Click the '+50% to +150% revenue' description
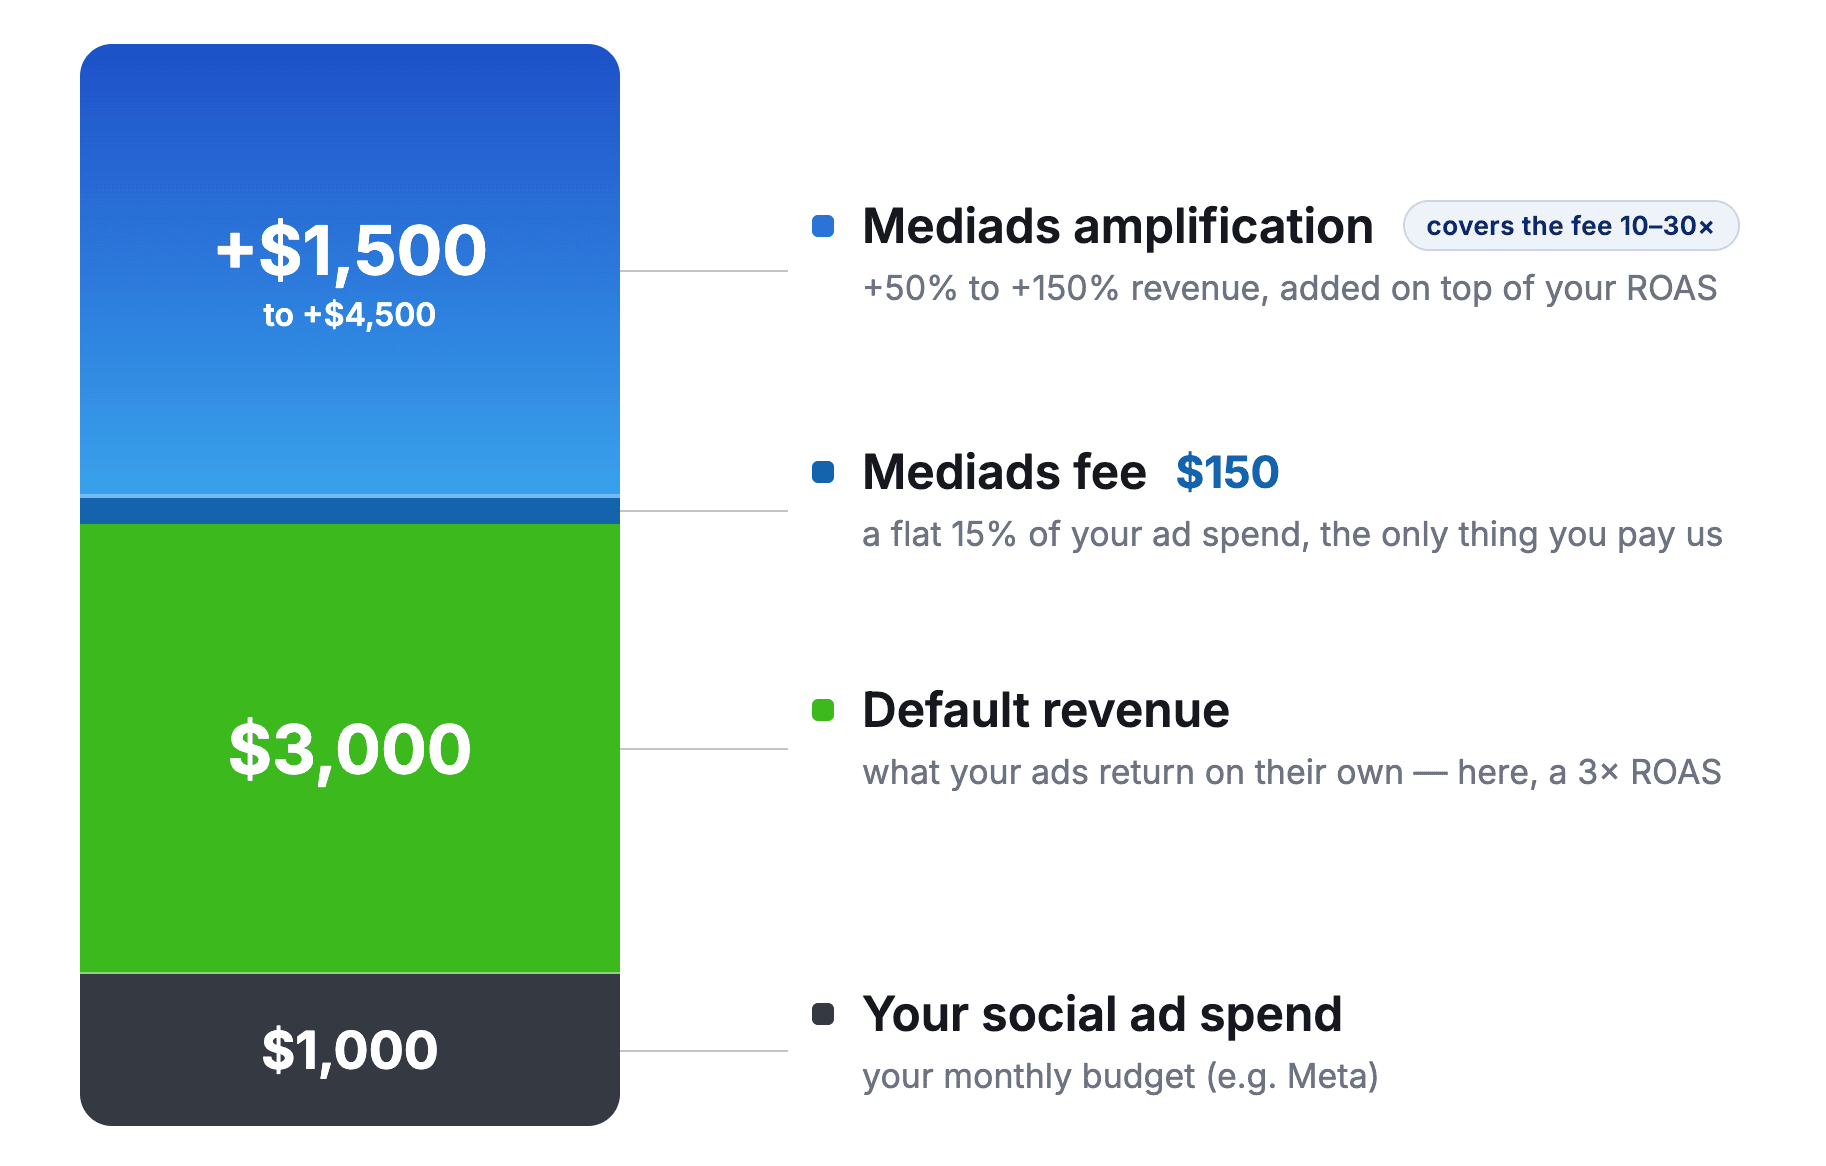1826x1166 pixels. [1290, 289]
